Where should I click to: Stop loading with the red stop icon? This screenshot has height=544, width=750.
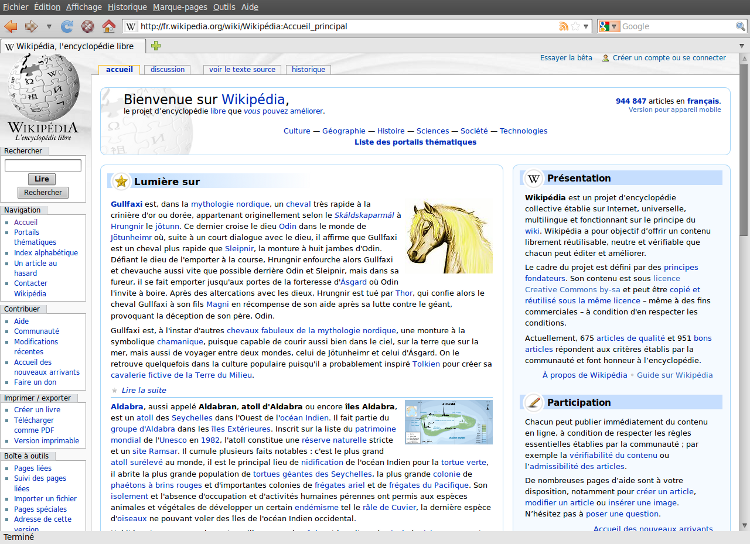pyautogui.click(x=88, y=26)
